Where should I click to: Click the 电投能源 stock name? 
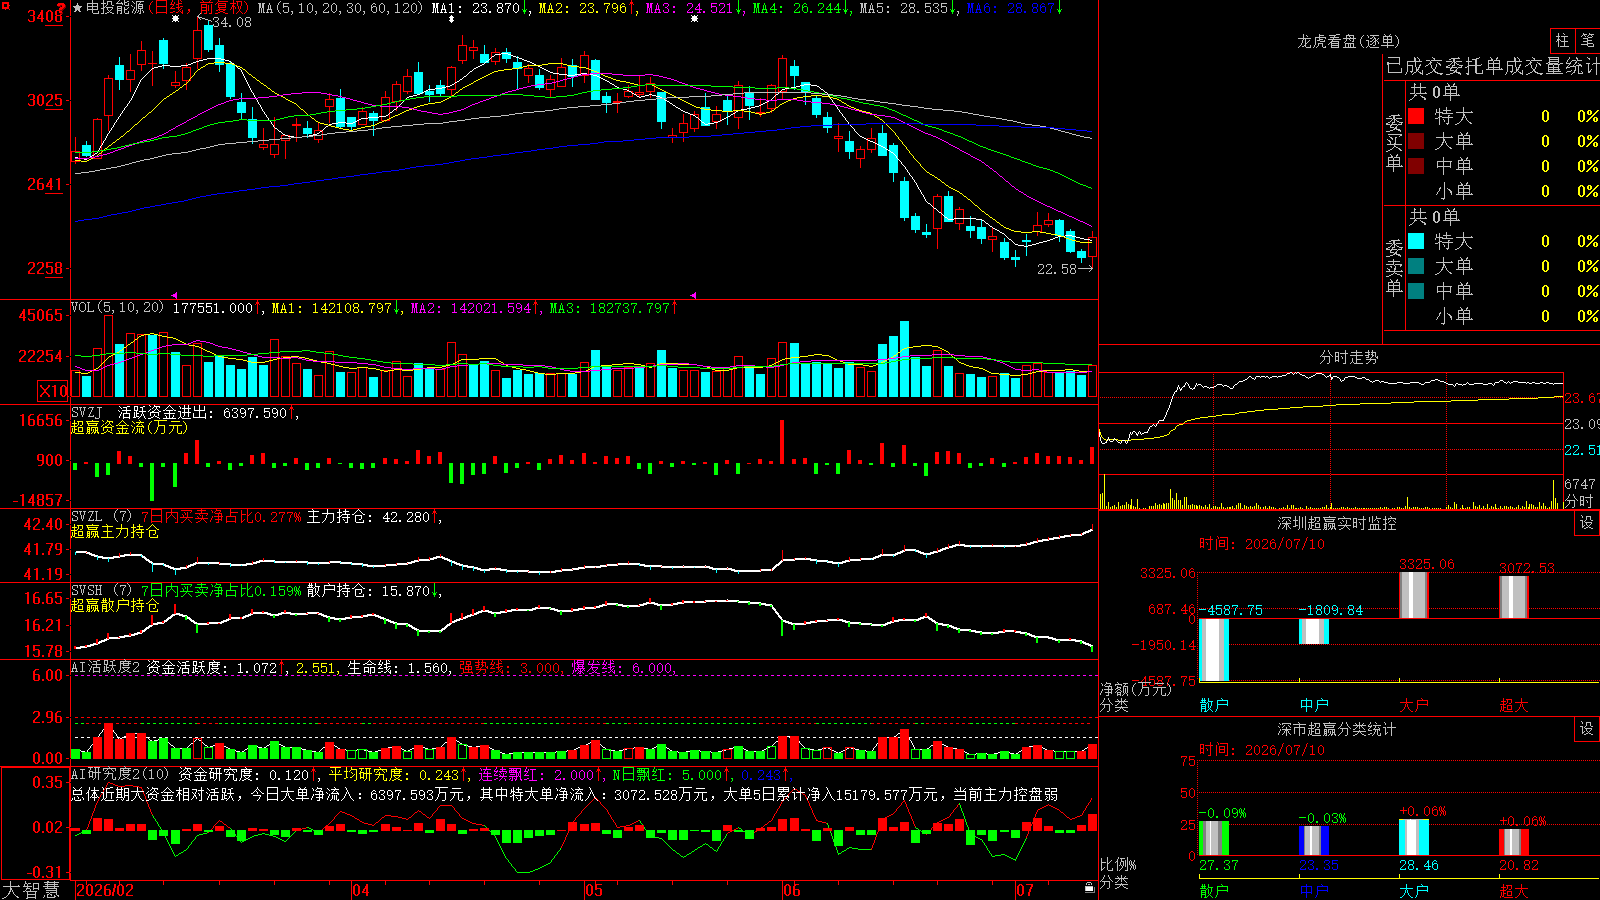(x=115, y=8)
